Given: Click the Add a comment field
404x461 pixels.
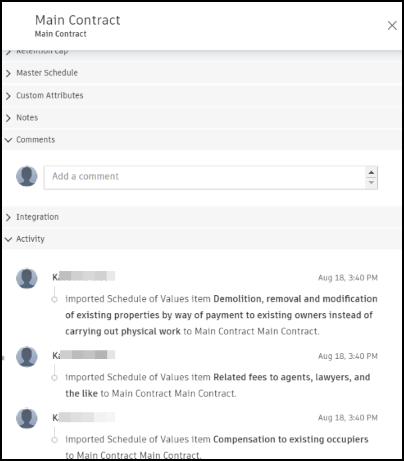Looking at the screenshot, I should point(205,177).
